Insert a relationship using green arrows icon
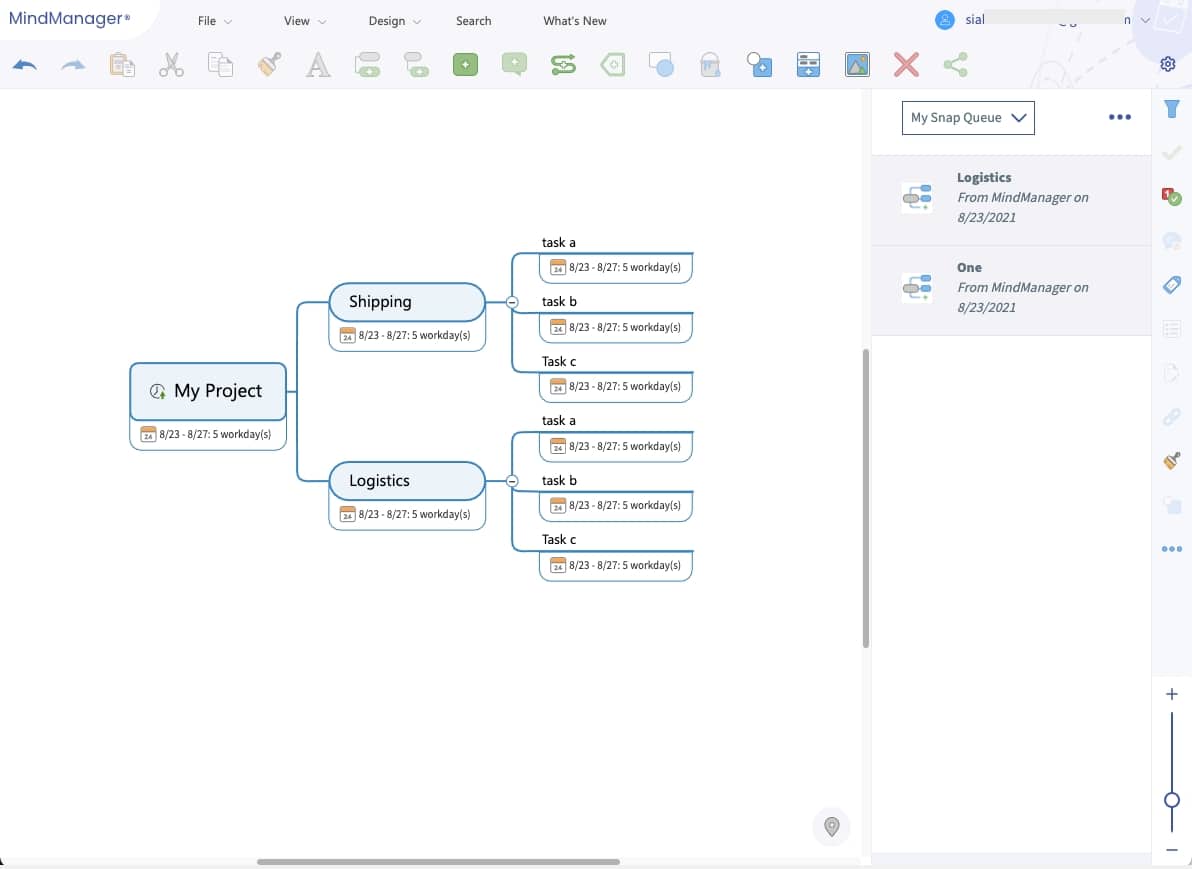Image resolution: width=1192 pixels, height=869 pixels. pos(563,65)
